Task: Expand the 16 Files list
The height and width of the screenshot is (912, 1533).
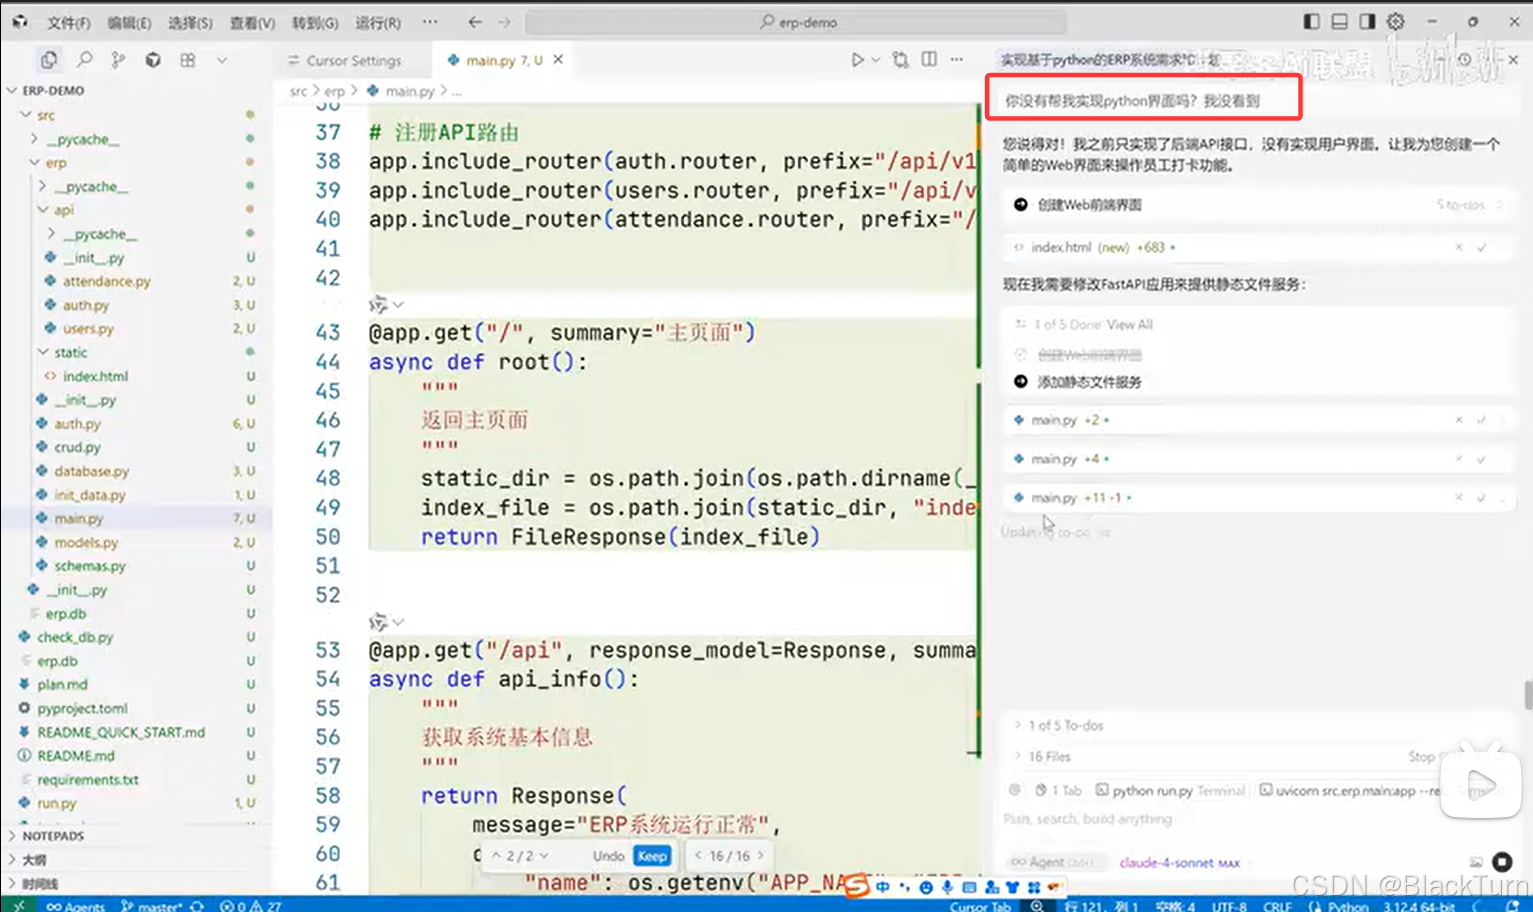Action: [1041, 757]
